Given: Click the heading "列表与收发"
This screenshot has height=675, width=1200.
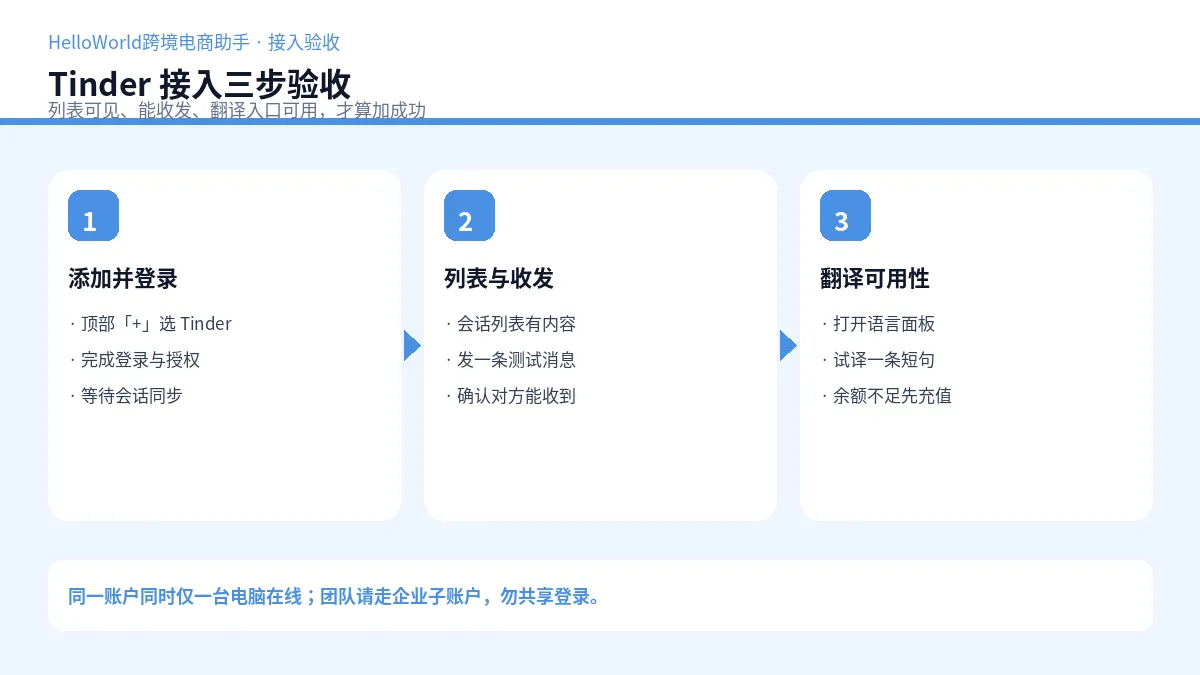Looking at the screenshot, I should pyautogui.click(x=499, y=278).
